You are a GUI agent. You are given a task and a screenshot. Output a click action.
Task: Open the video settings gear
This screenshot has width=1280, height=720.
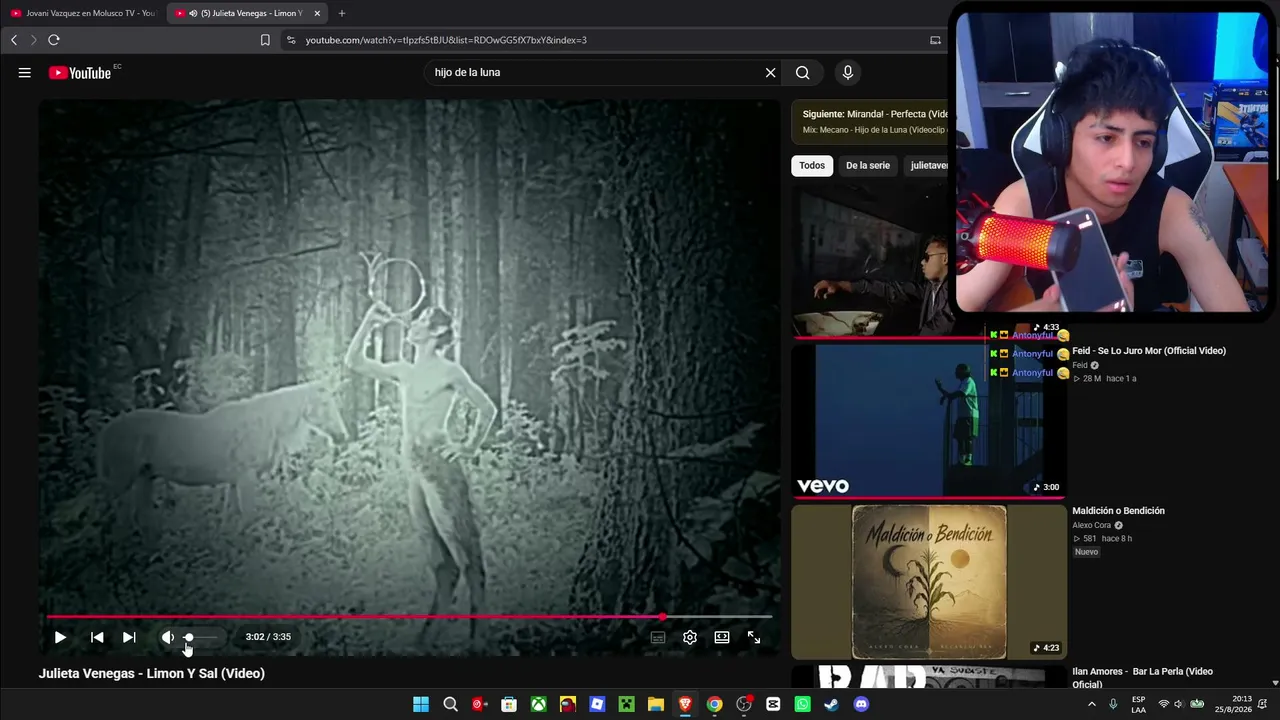690,637
